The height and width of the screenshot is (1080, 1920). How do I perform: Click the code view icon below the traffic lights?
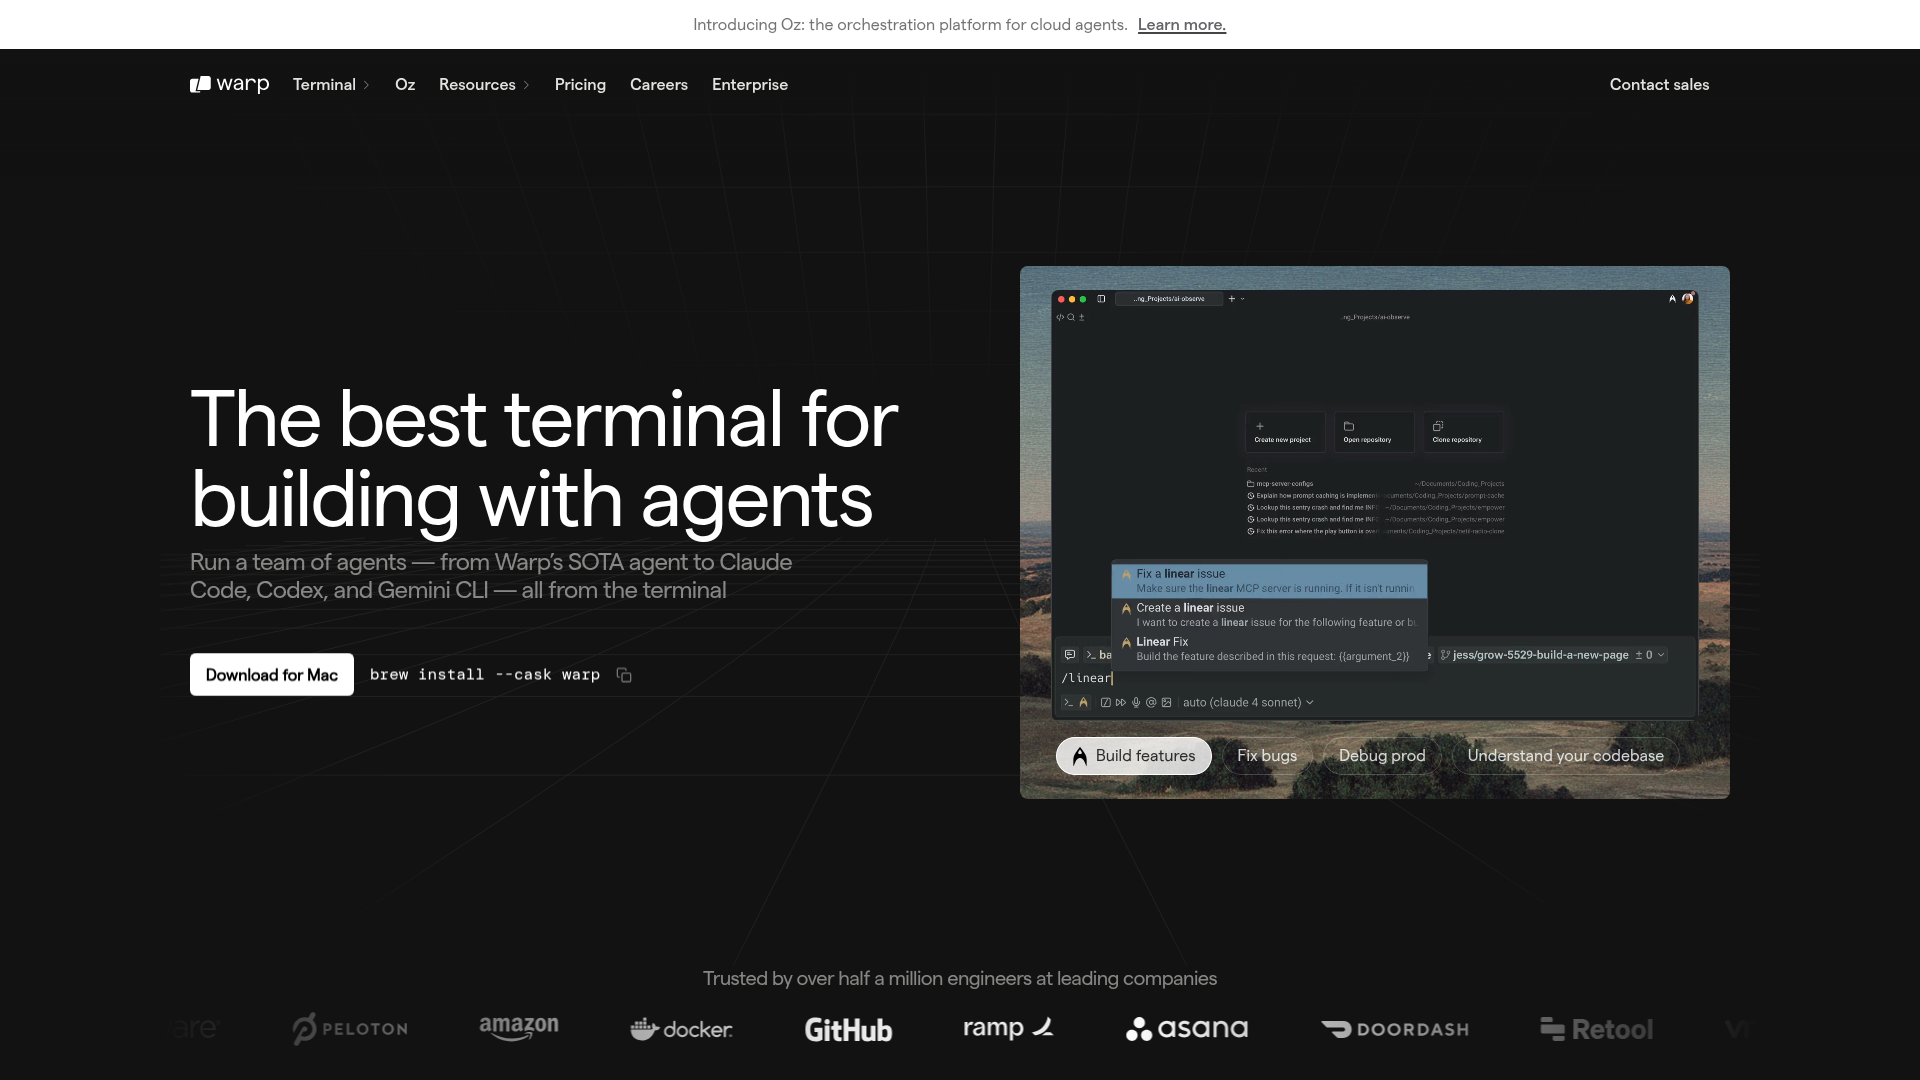[1060, 317]
